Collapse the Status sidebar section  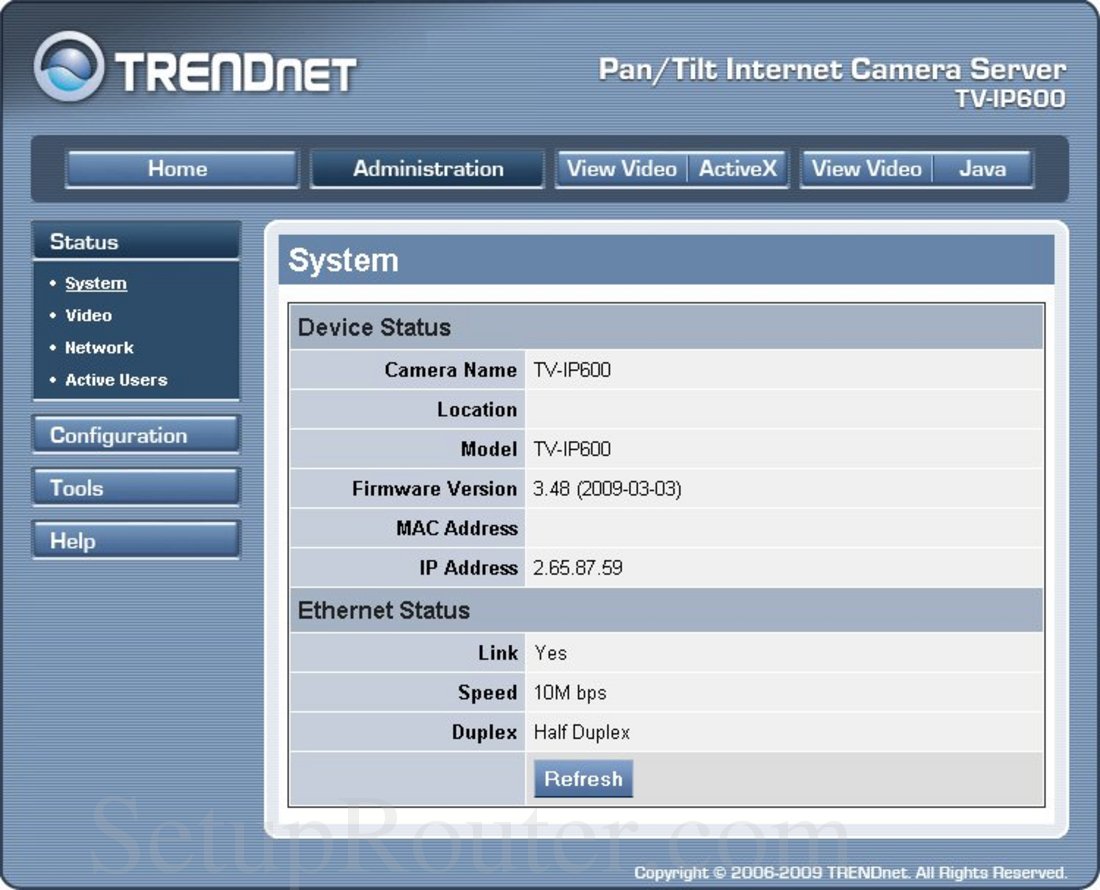[x=136, y=241]
